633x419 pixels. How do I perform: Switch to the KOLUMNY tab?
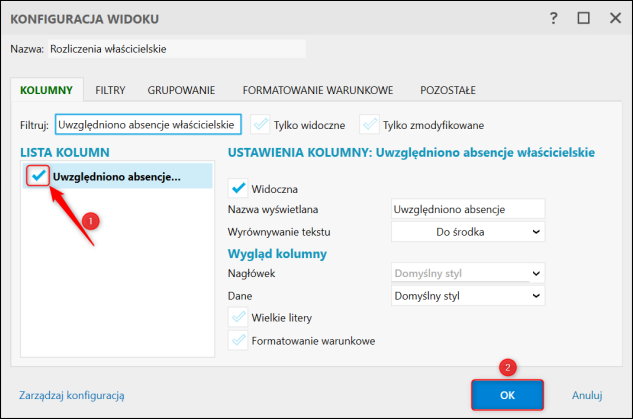pos(46,90)
